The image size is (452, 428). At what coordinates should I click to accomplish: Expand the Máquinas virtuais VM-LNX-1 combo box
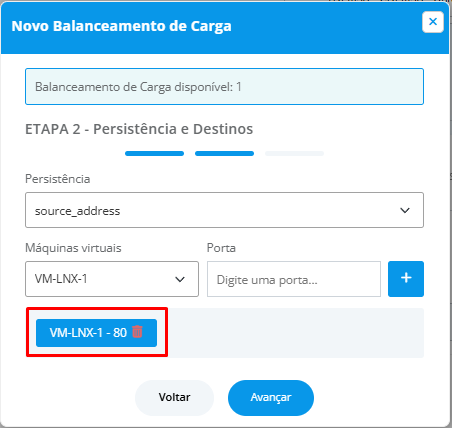point(112,279)
